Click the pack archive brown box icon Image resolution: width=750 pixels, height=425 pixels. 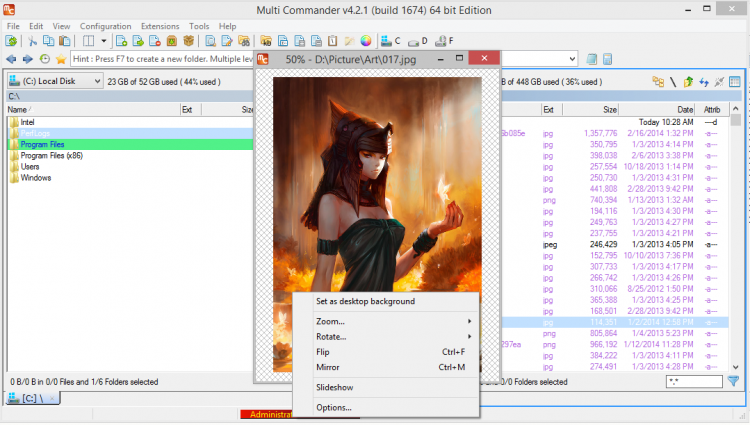click(x=172, y=41)
